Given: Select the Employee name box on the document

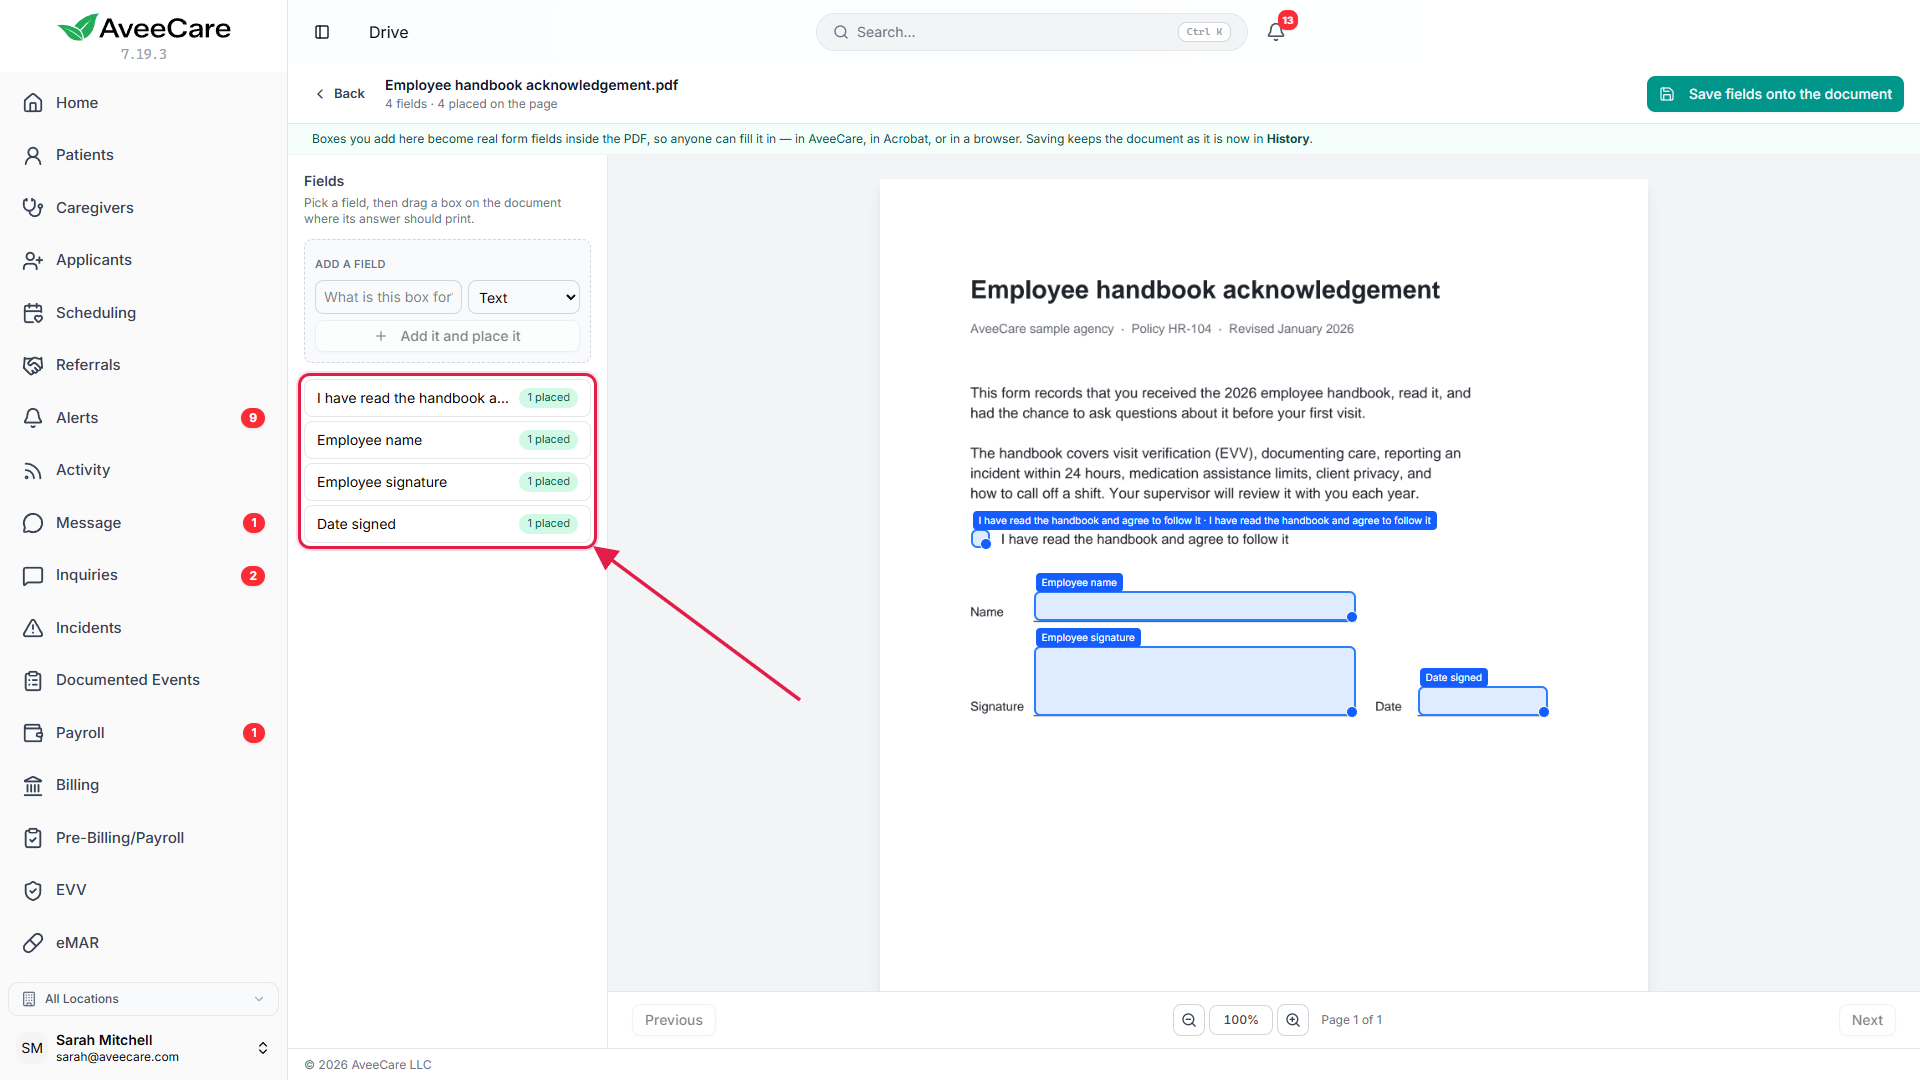Looking at the screenshot, I should [x=1195, y=606].
